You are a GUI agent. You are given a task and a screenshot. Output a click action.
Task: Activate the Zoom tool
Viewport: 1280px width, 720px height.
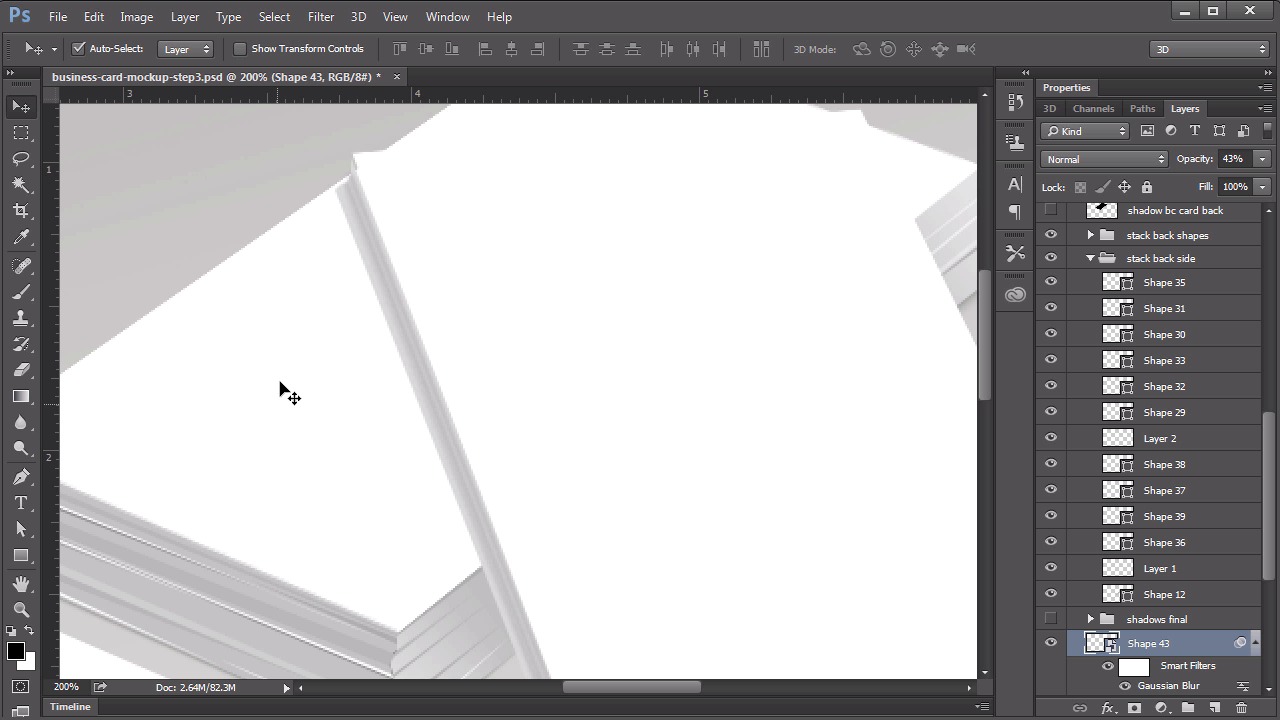point(21,609)
